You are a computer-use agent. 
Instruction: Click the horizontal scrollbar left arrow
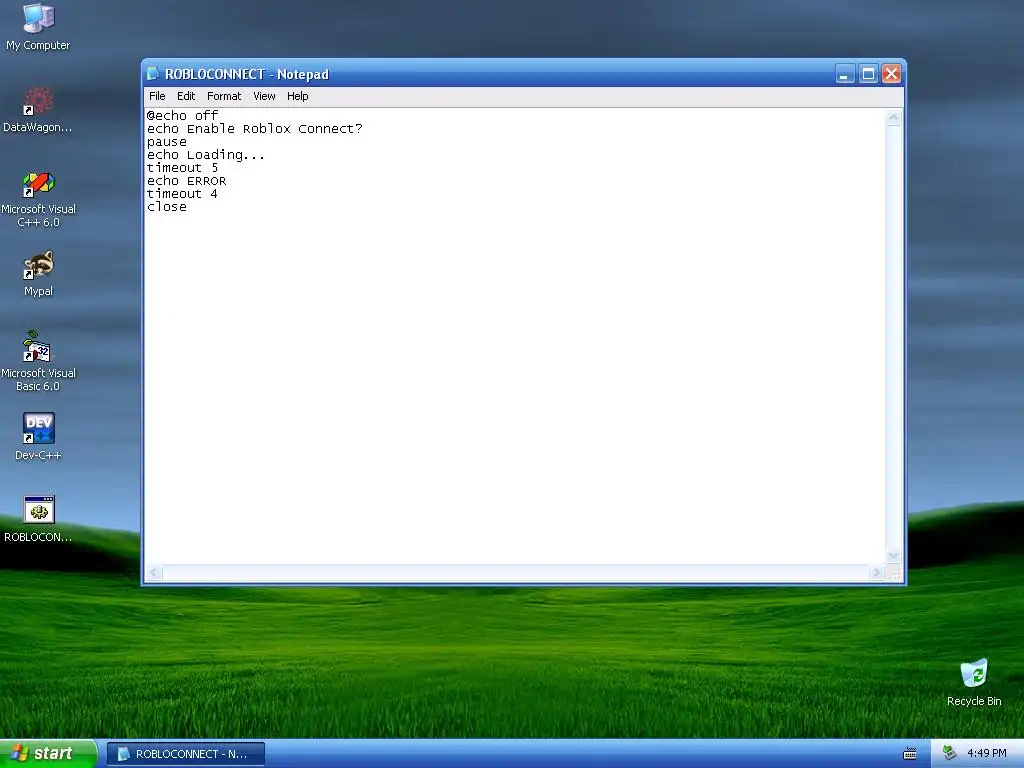(153, 573)
